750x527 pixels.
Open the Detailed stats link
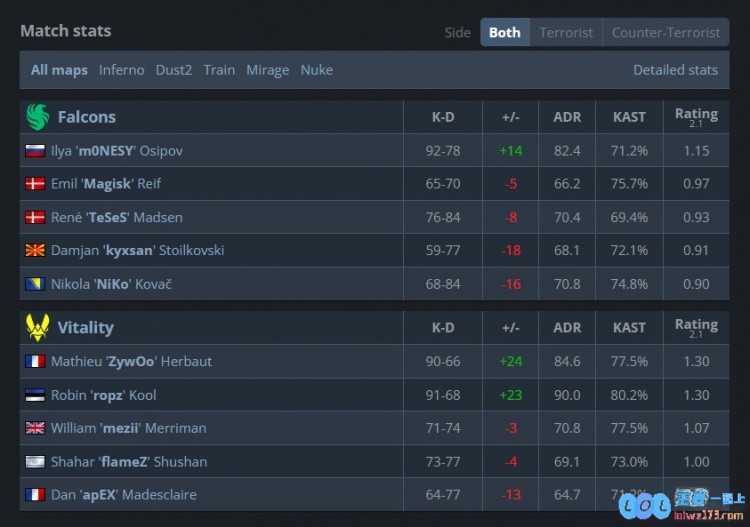pyautogui.click(x=675, y=70)
